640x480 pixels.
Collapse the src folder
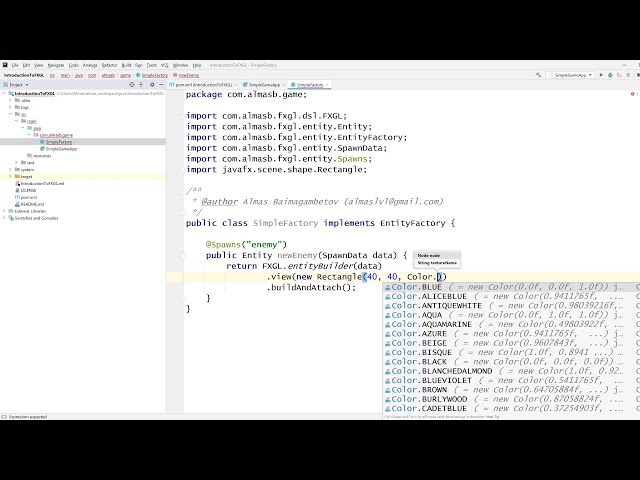[10, 114]
